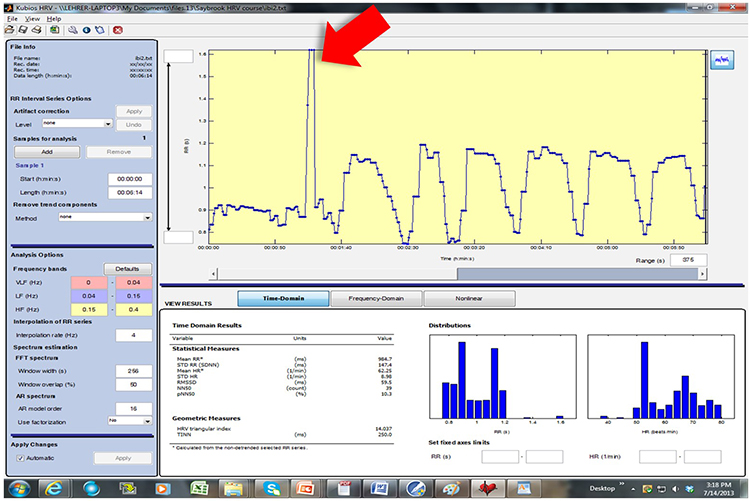Switch to the Frequency-Domain results tab

tap(376, 298)
